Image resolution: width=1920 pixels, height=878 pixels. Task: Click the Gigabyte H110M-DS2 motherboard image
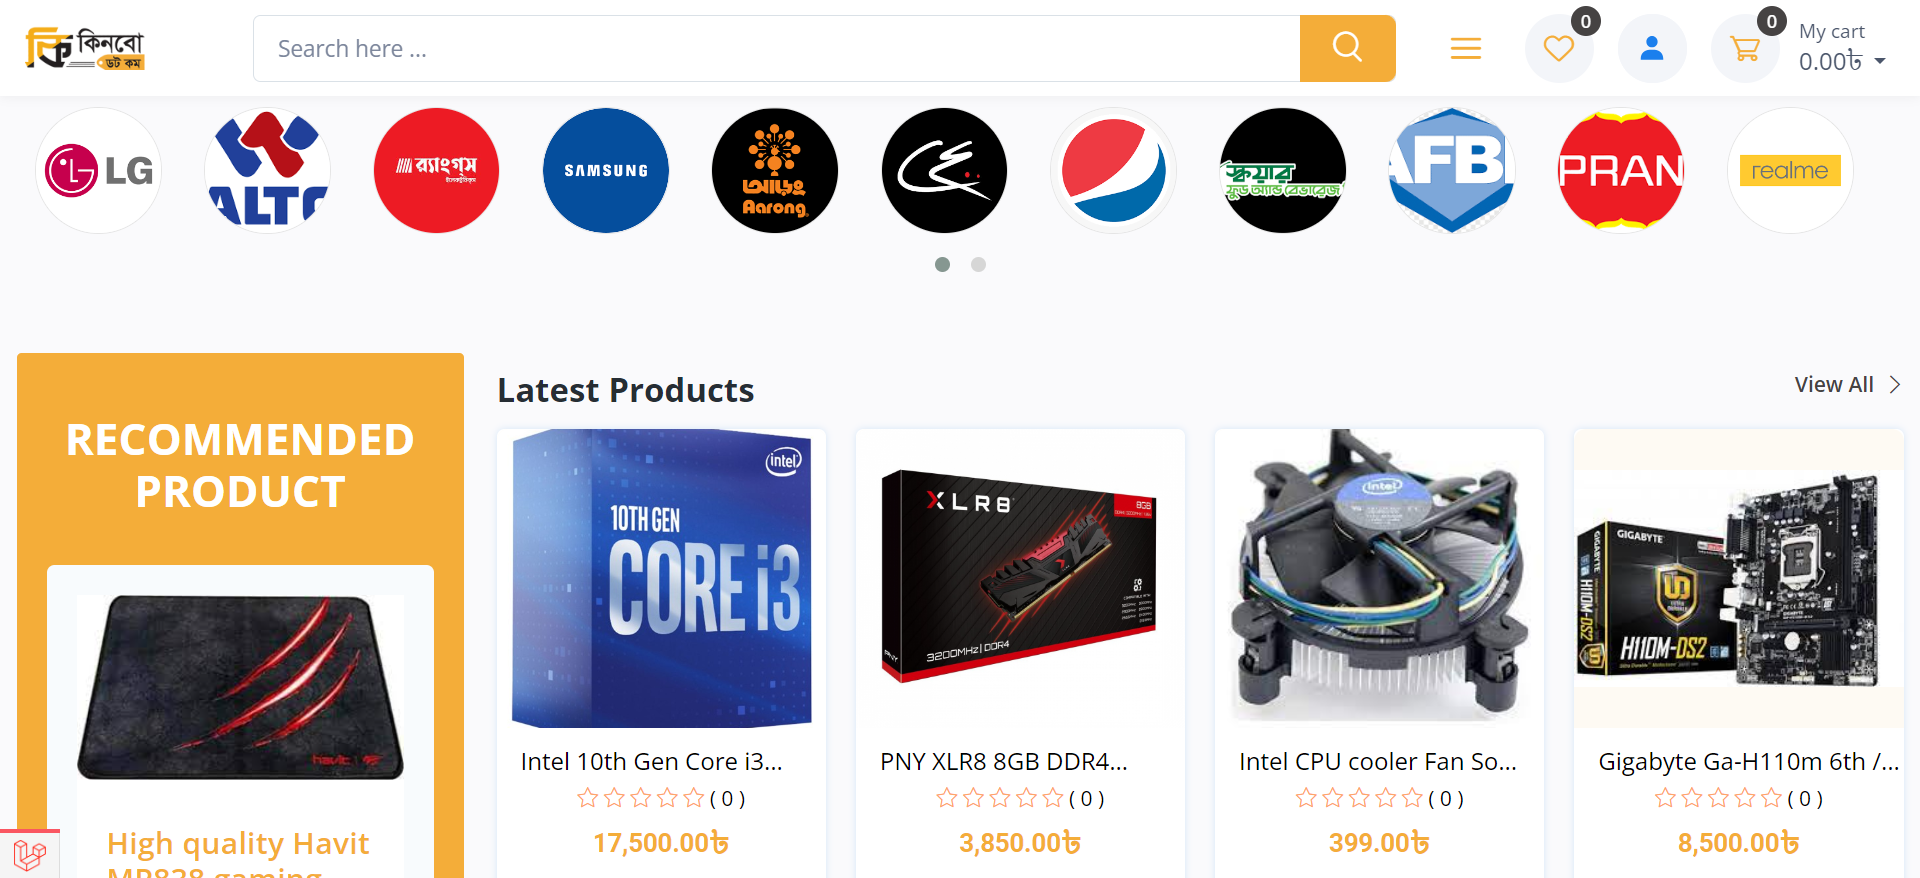pyautogui.click(x=1738, y=578)
